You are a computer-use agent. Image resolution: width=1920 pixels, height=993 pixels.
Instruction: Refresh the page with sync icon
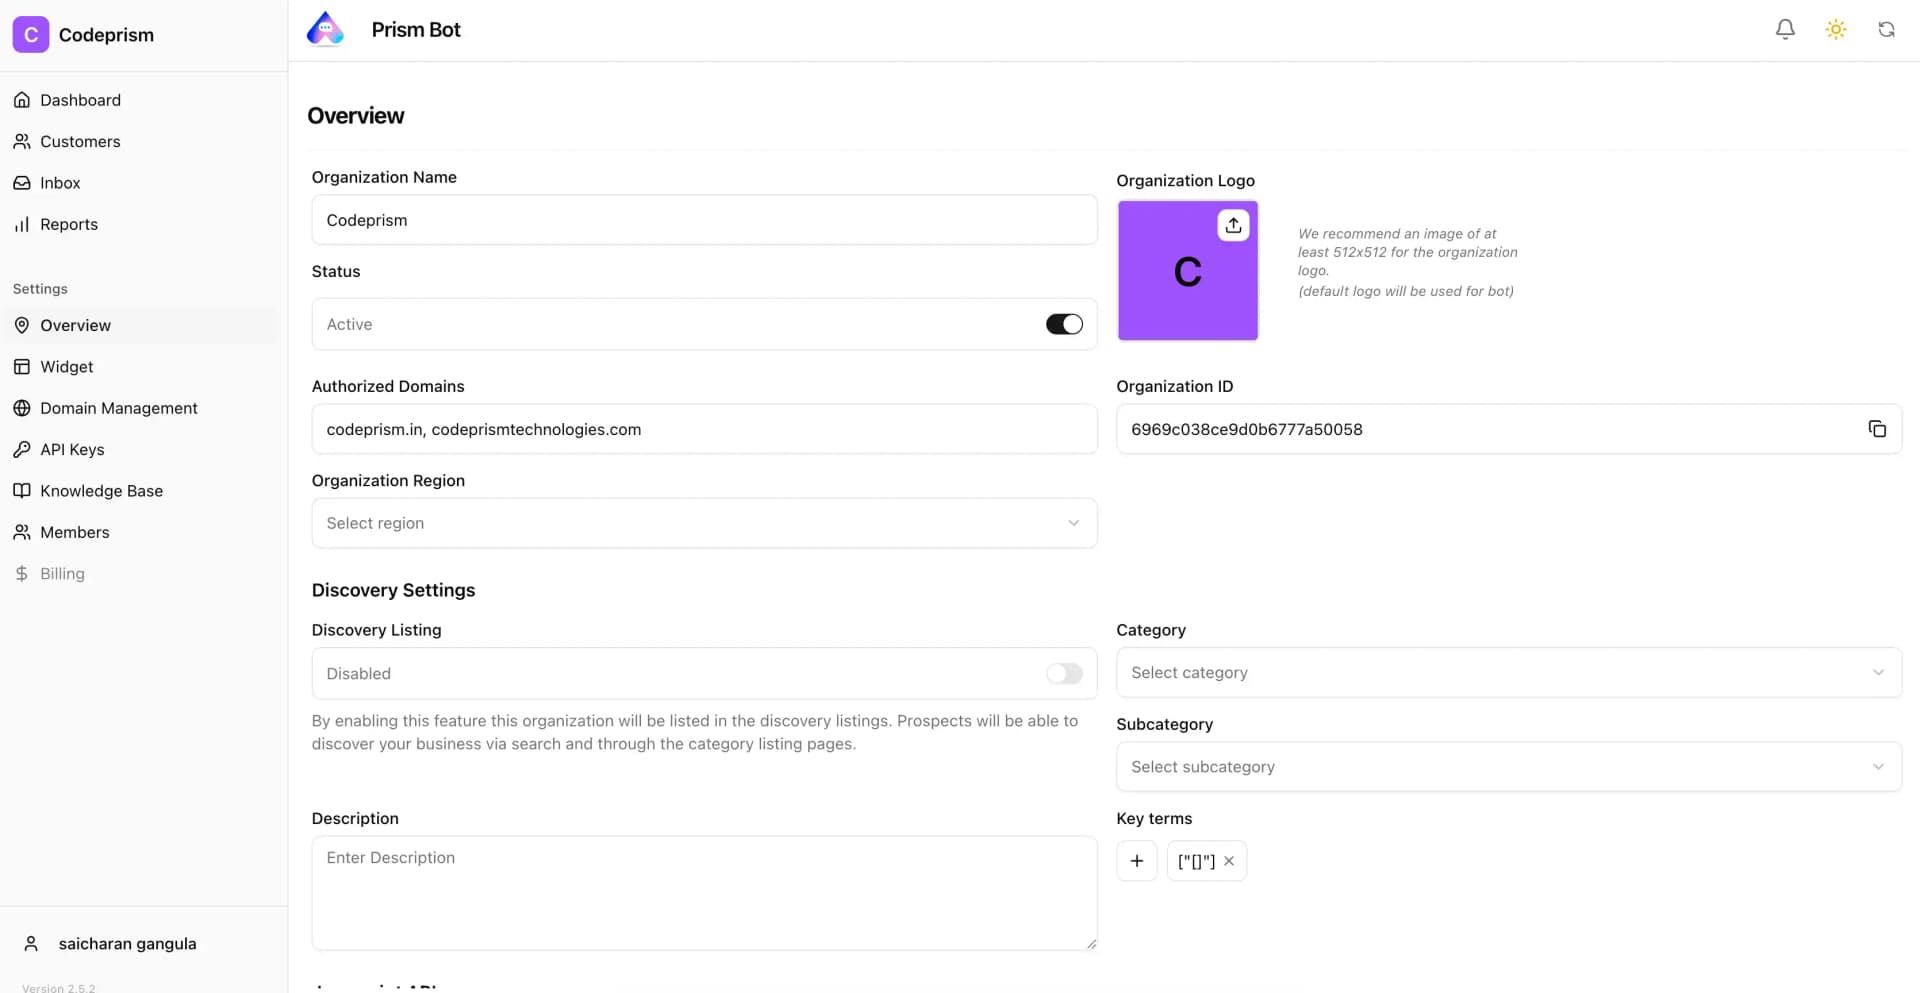click(x=1887, y=29)
